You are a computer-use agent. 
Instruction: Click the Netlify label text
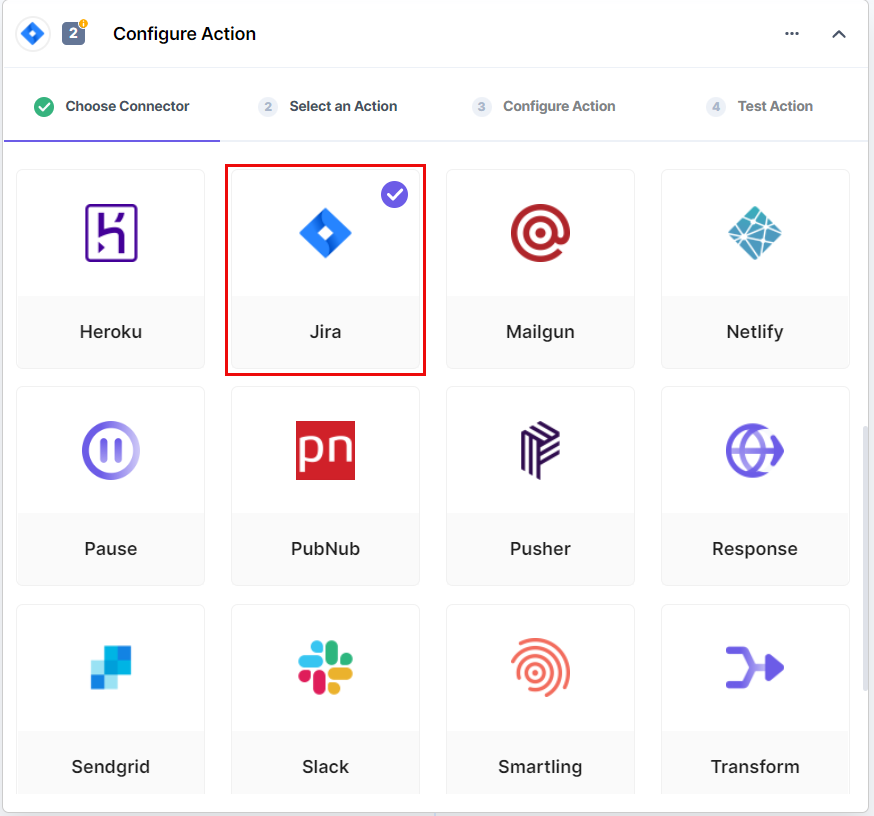pos(755,332)
